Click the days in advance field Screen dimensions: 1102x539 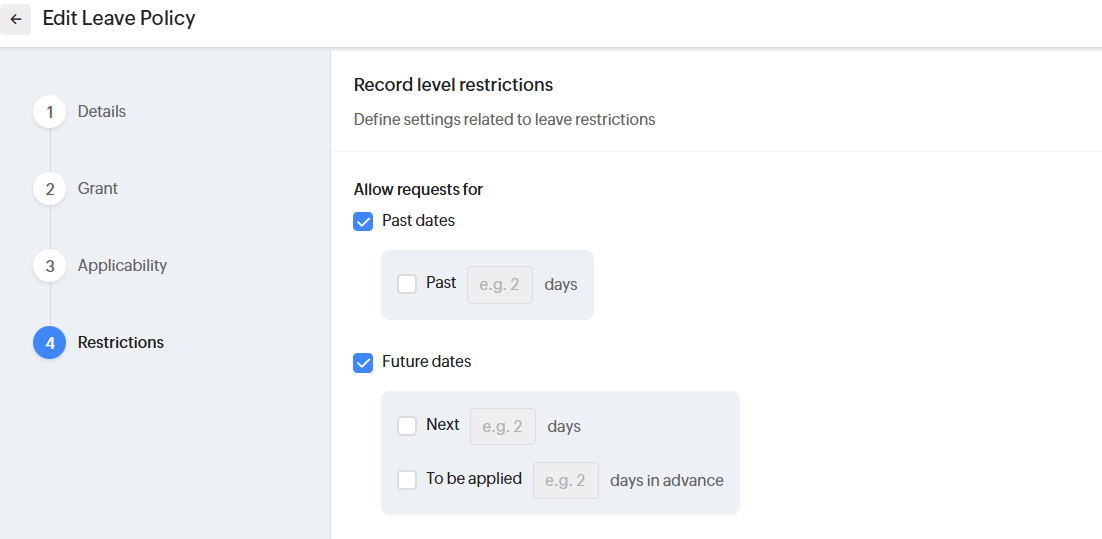[x=566, y=481]
